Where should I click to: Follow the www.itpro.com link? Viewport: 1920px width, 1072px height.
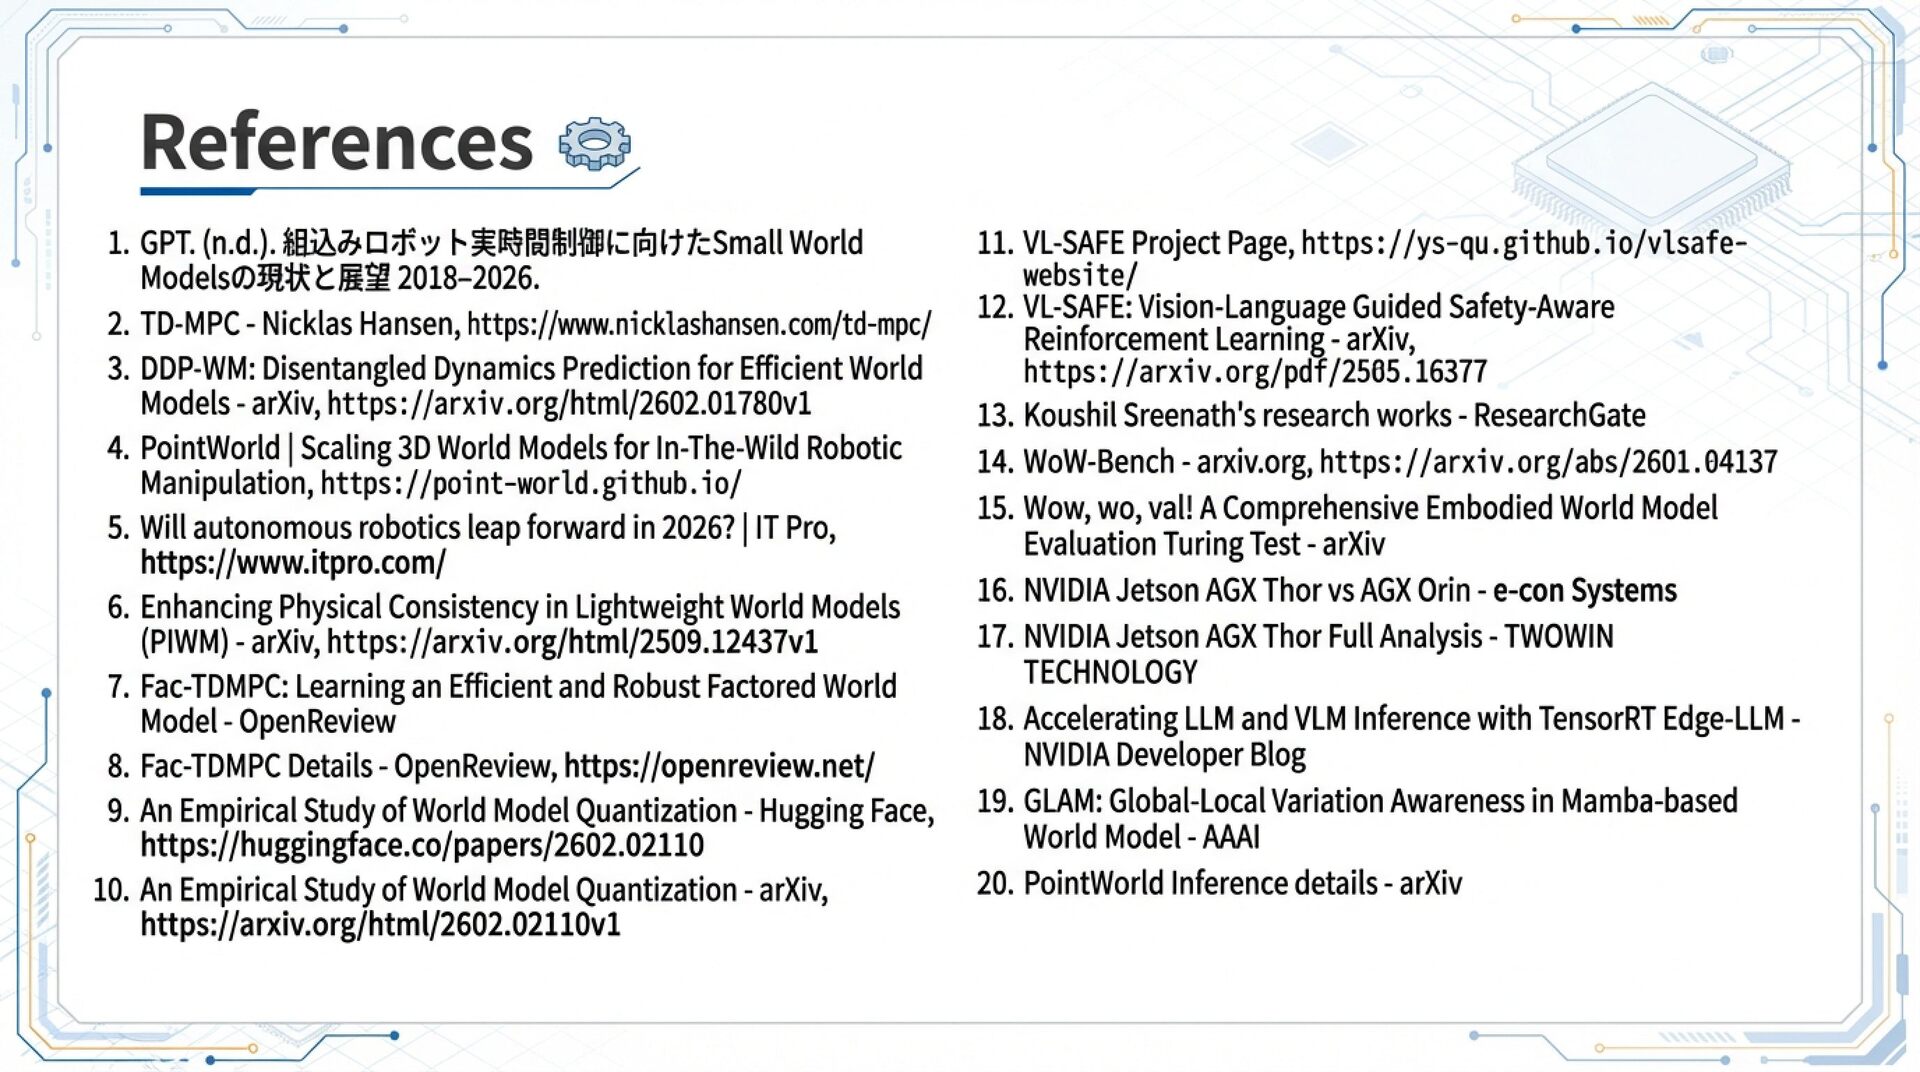pos(293,563)
